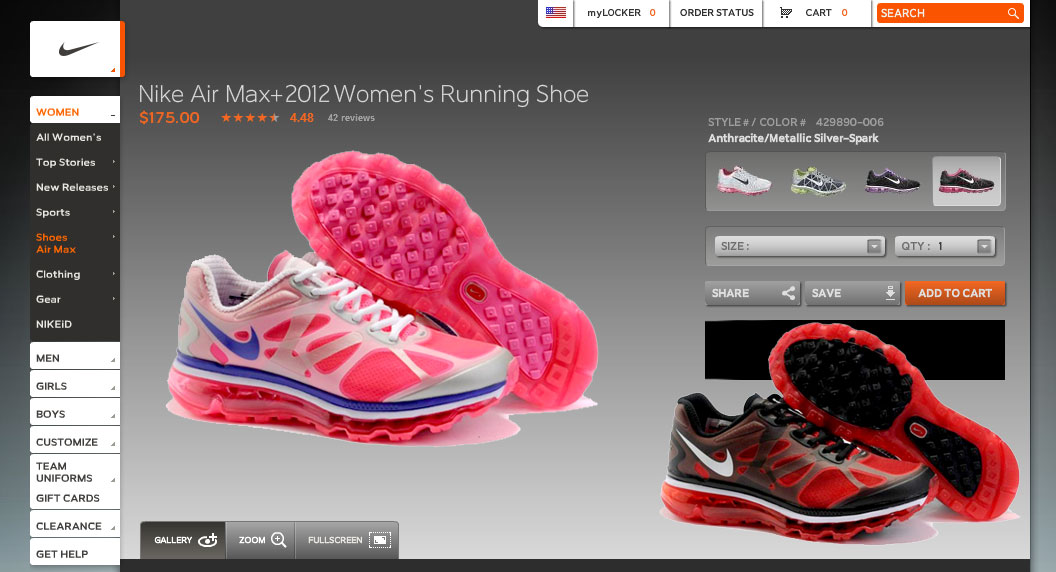Click the Add to Cart button

pos(955,293)
